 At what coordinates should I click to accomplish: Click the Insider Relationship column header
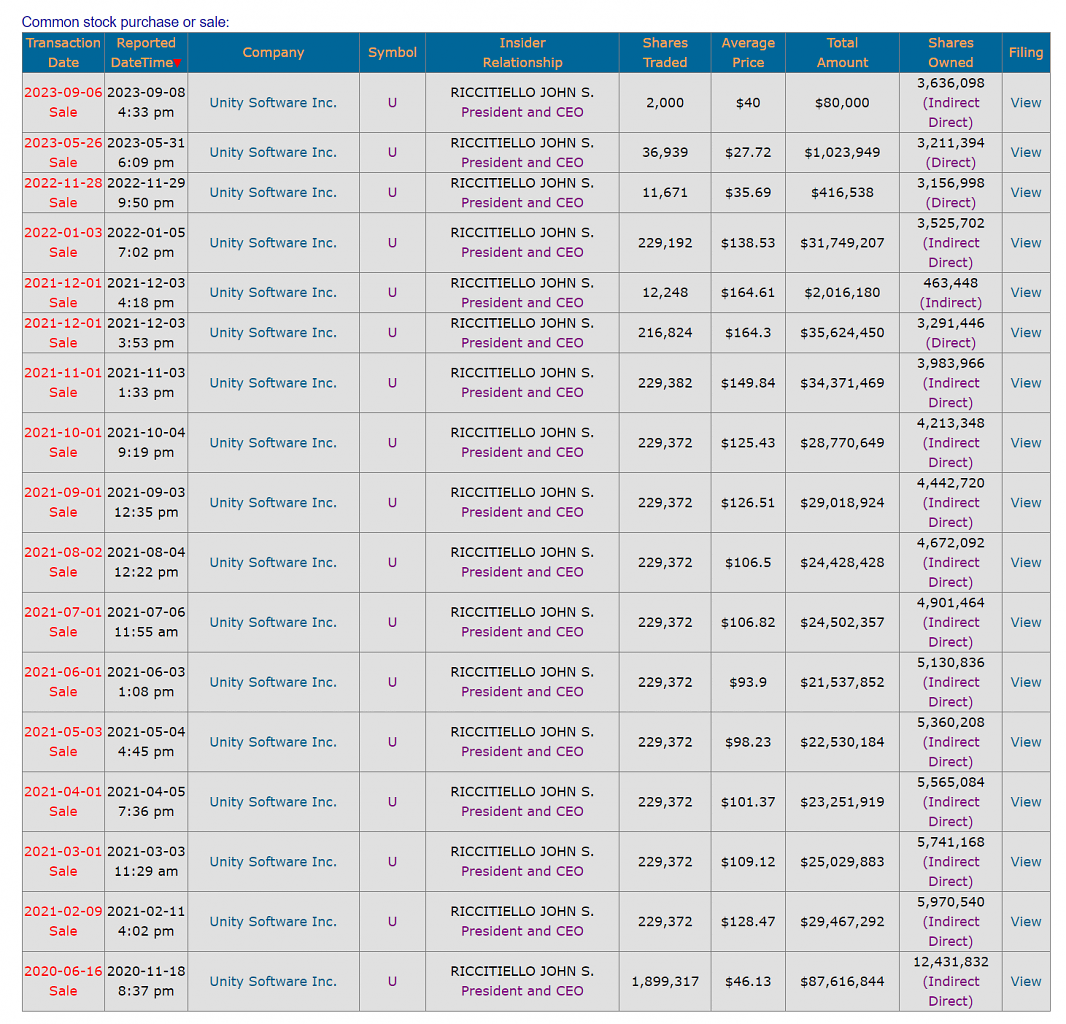522,52
